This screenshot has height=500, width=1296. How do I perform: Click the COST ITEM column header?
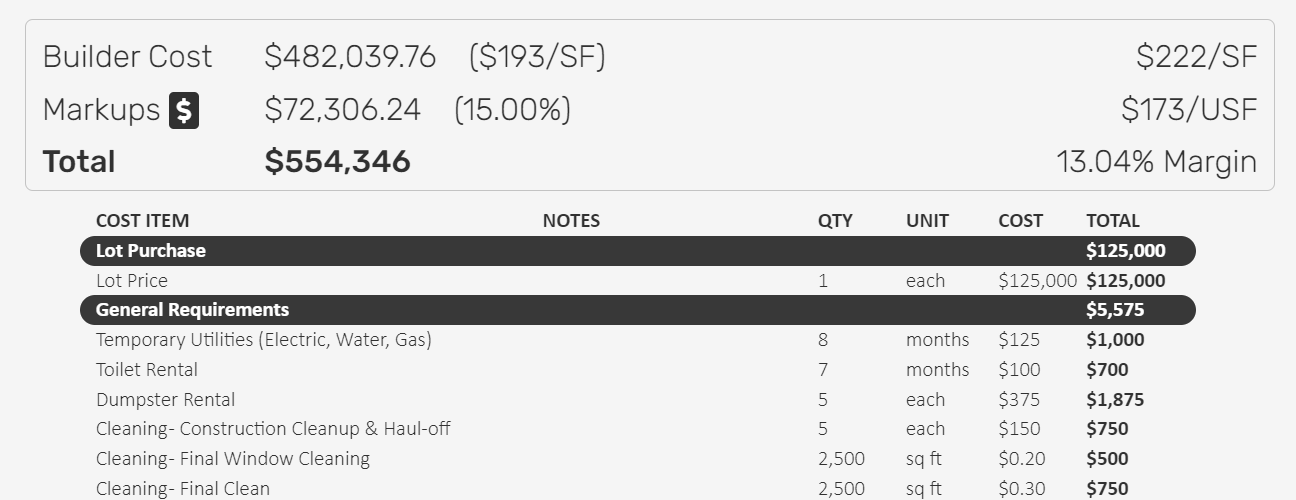[x=142, y=221]
